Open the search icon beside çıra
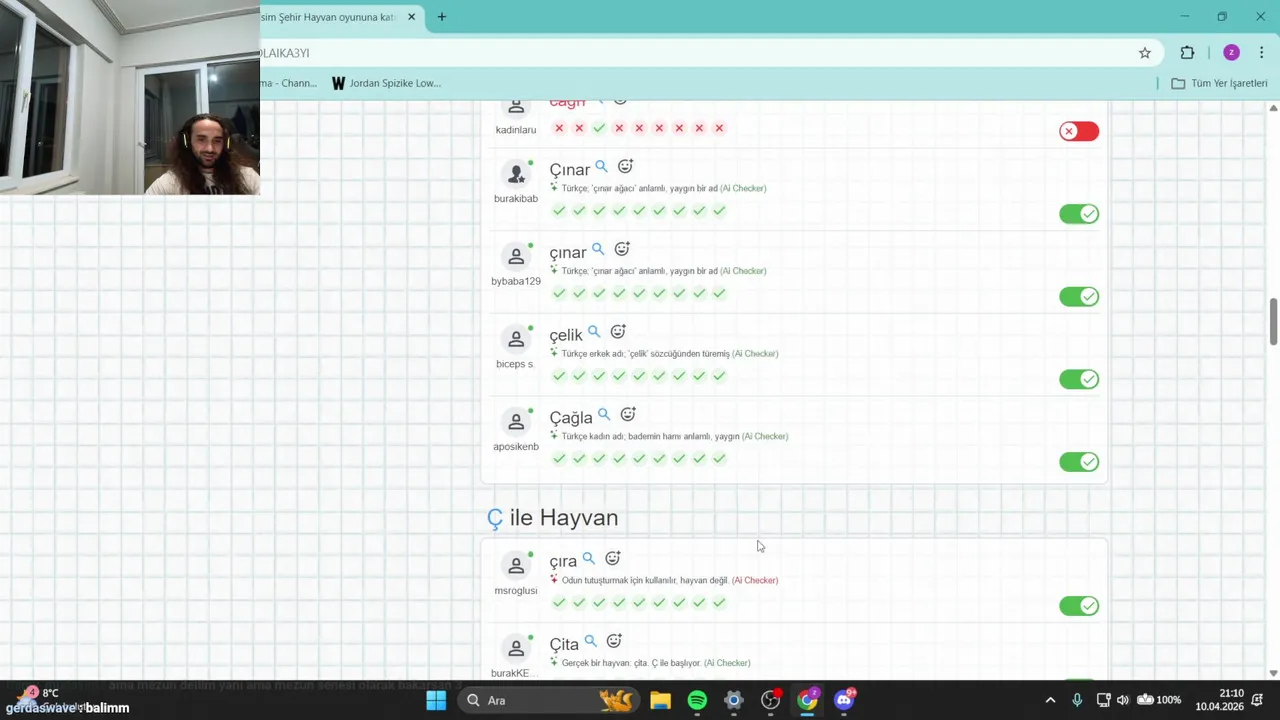 click(x=589, y=559)
